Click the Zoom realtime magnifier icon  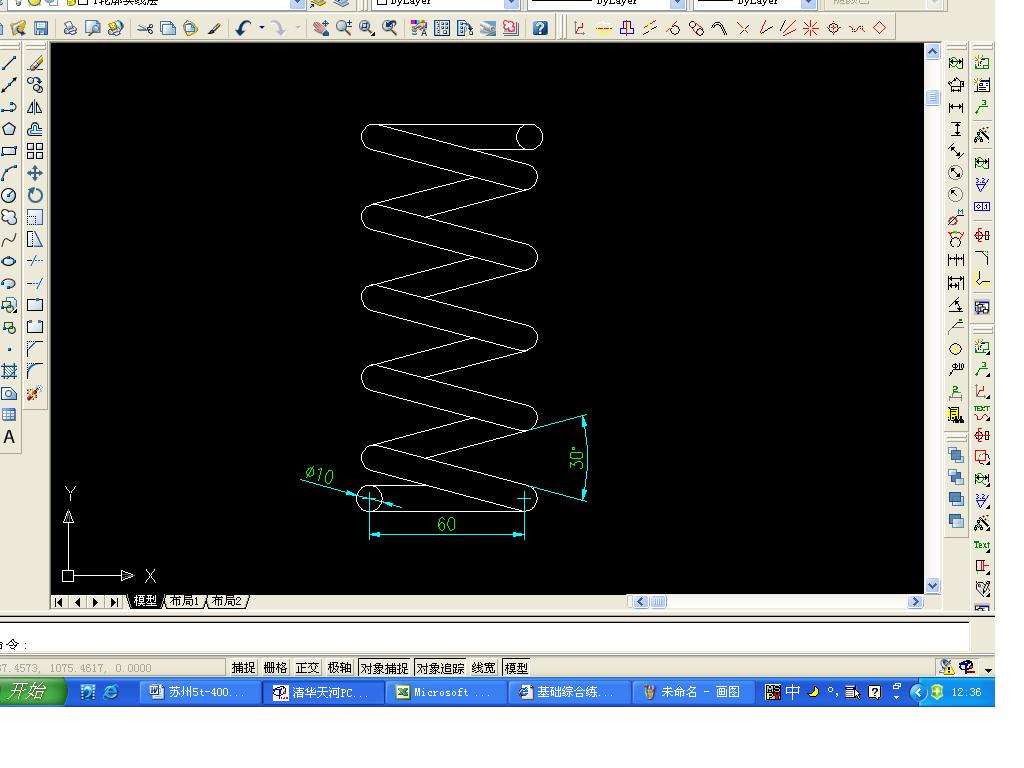344,28
